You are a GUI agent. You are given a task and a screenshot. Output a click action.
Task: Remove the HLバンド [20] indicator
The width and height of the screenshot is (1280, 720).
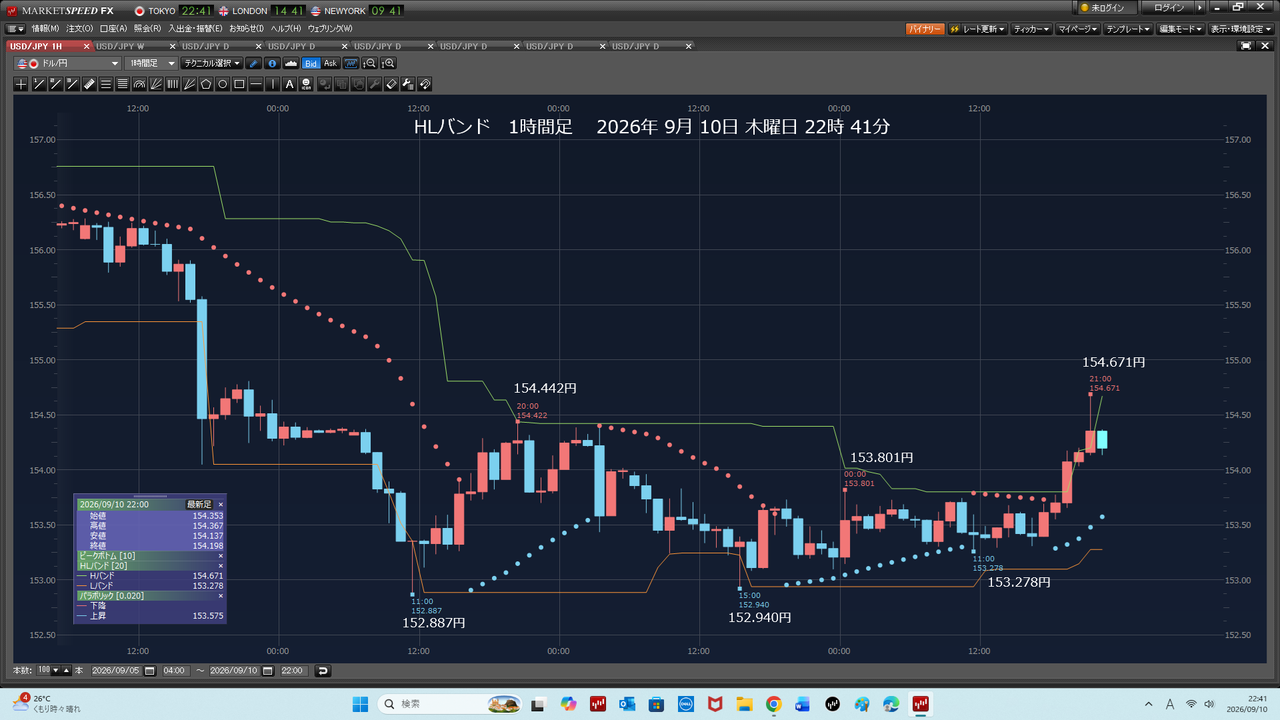pos(221,566)
